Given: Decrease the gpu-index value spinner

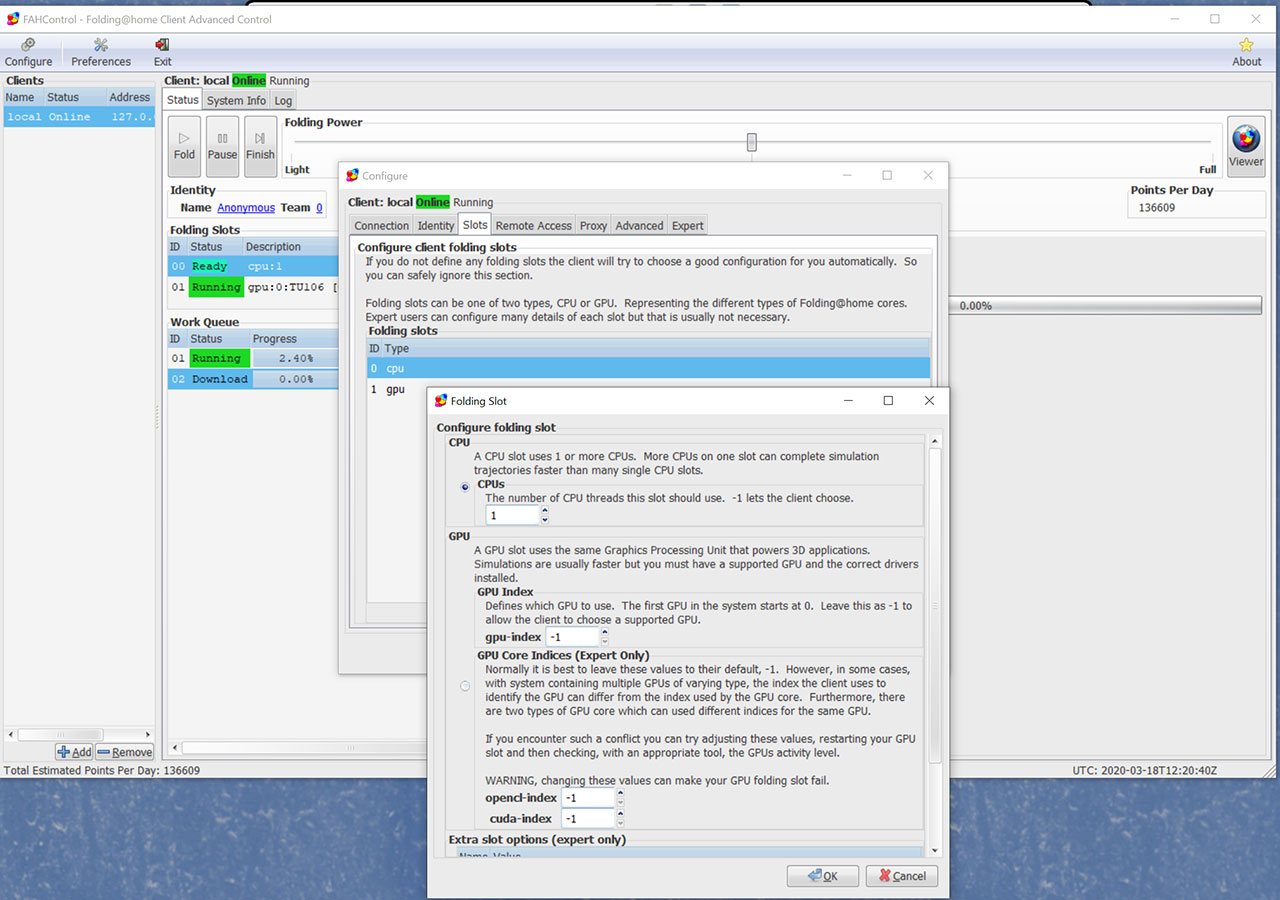Looking at the screenshot, I should pos(605,642).
